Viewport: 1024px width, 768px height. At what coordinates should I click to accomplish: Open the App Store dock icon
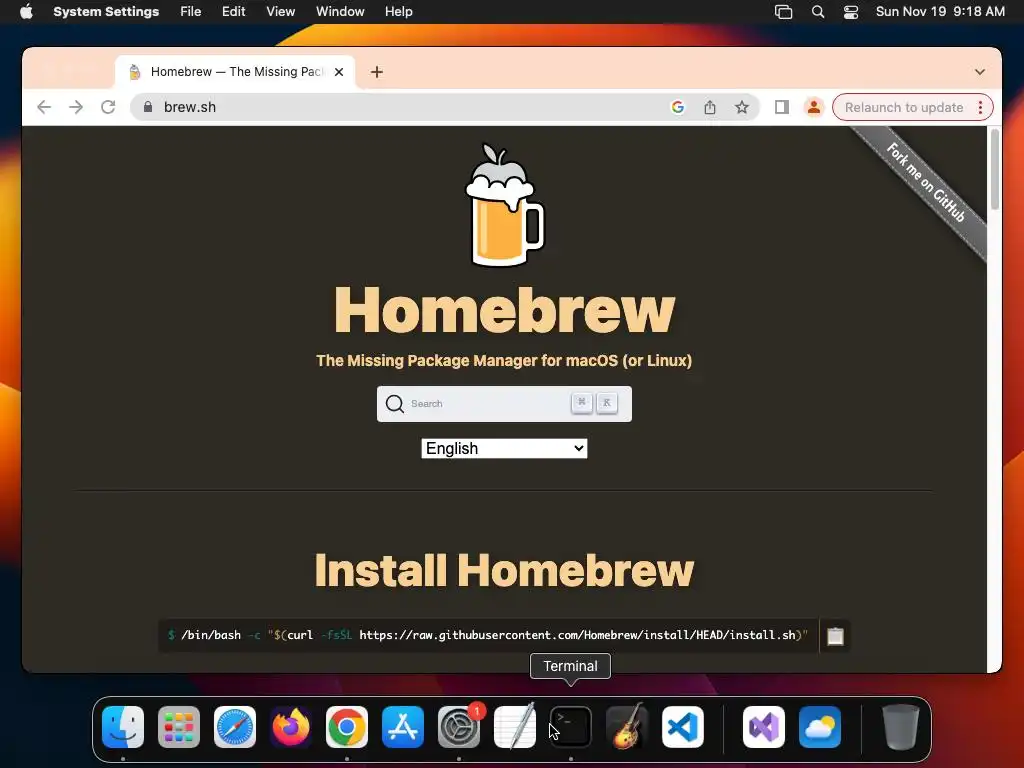[x=403, y=727]
